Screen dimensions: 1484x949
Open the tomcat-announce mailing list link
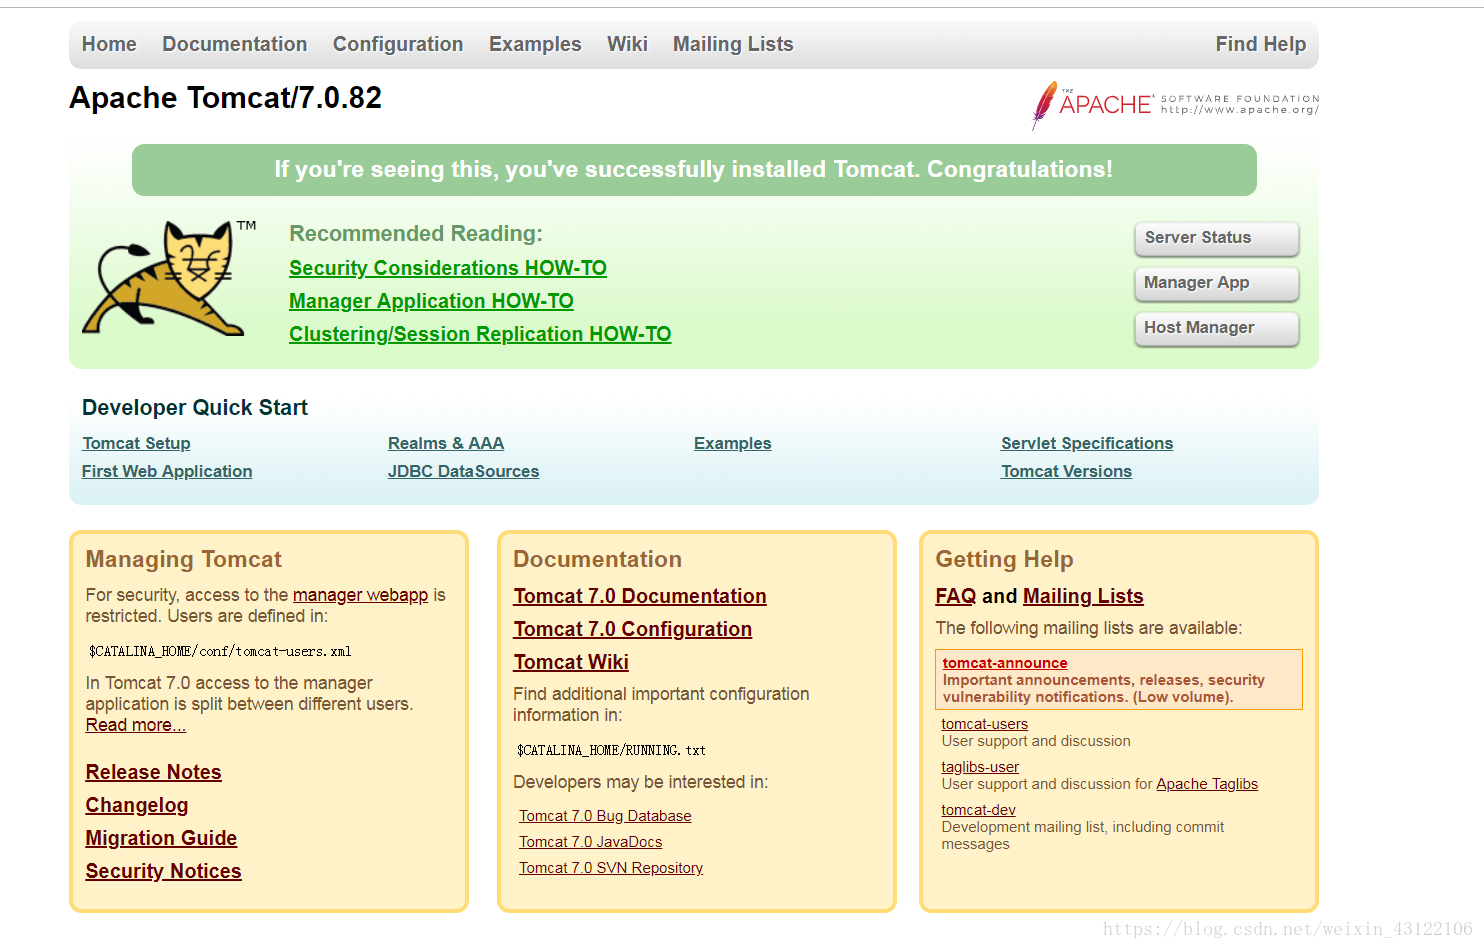1005,663
